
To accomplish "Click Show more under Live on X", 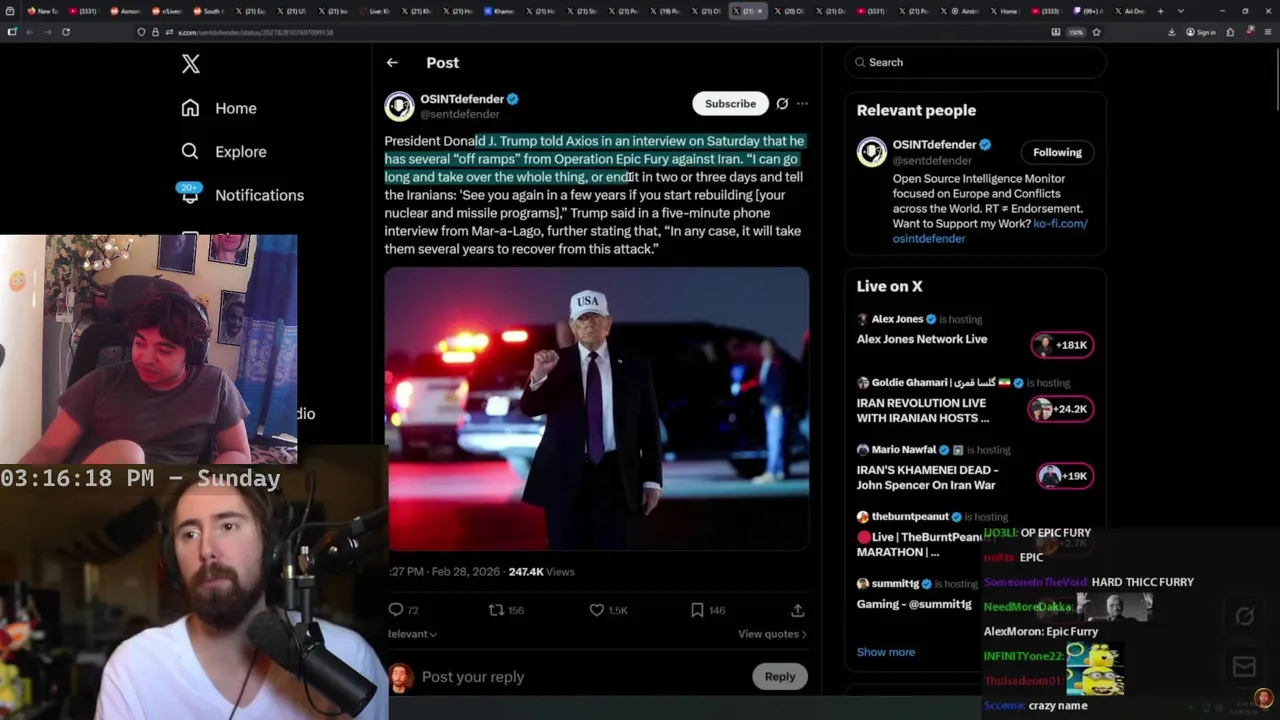I will tap(885, 652).
